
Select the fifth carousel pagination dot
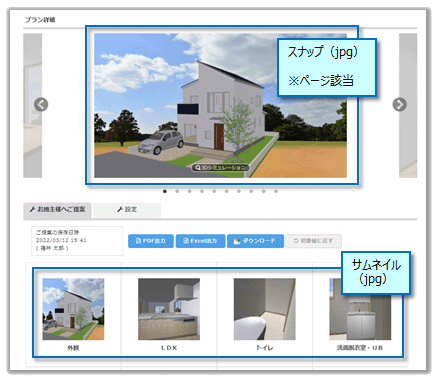click(x=214, y=191)
